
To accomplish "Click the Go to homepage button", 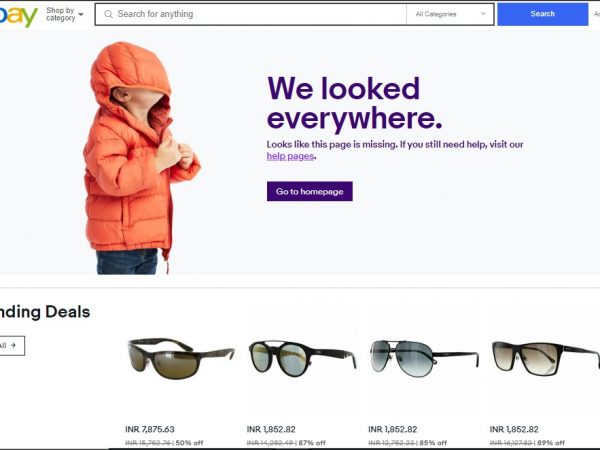I will tap(310, 191).
